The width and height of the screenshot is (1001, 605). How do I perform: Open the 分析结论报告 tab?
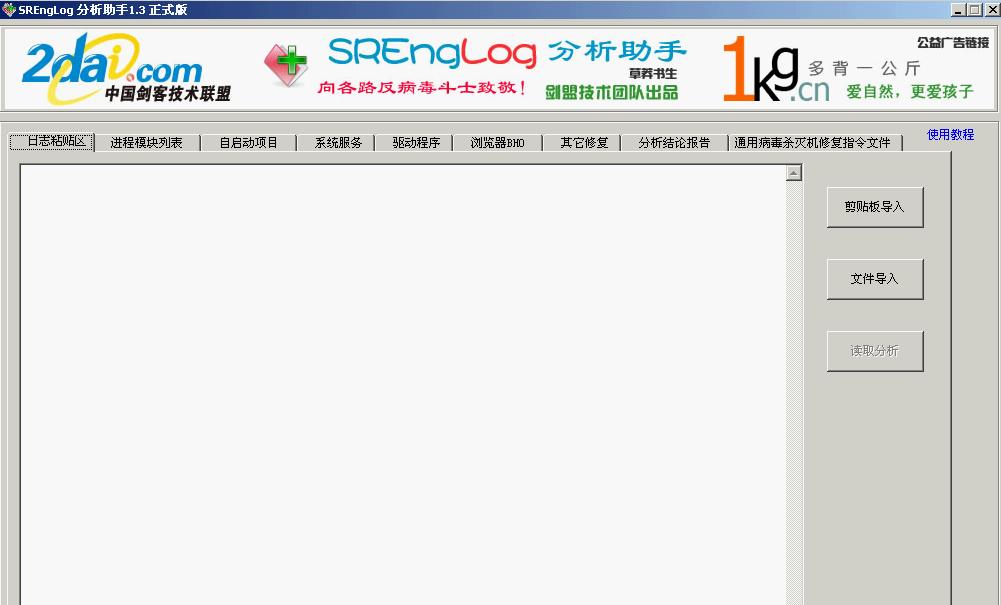[674, 143]
